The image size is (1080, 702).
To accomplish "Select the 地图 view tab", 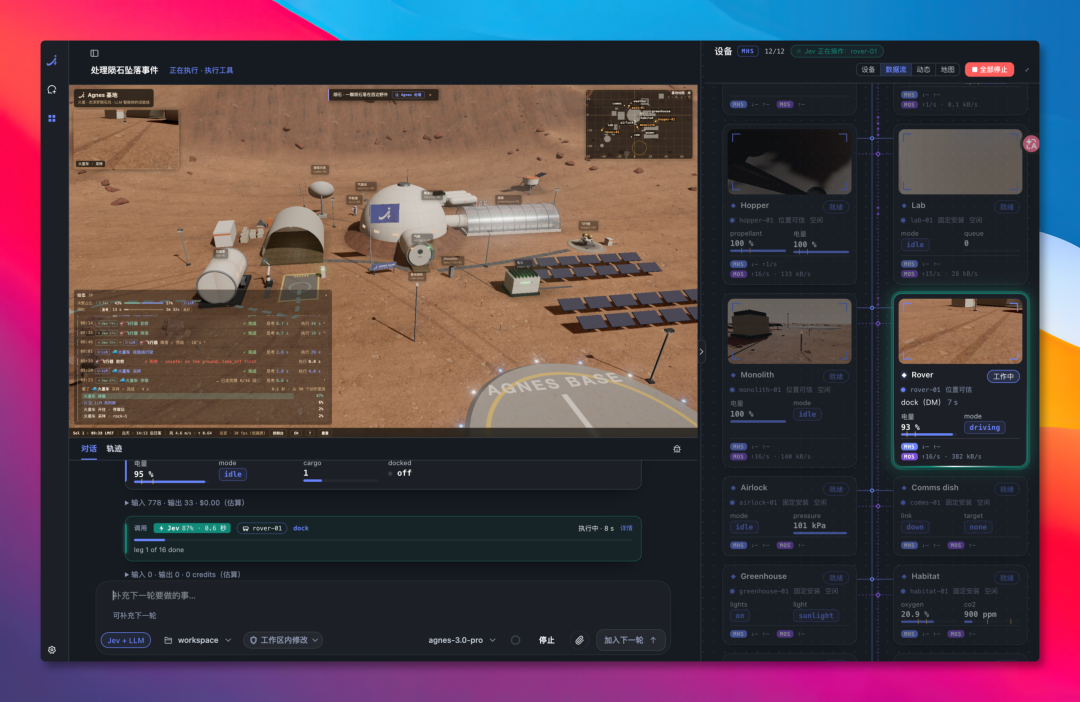I will [x=948, y=70].
